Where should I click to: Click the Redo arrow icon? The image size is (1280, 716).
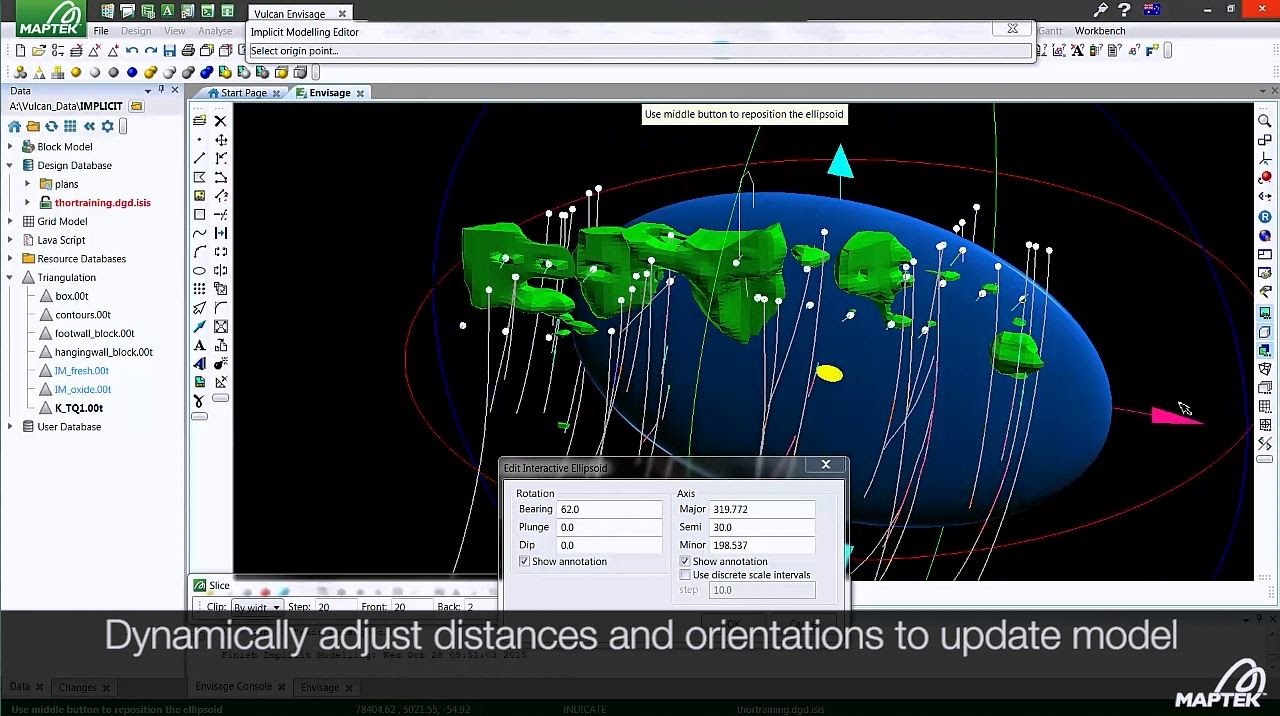point(151,51)
